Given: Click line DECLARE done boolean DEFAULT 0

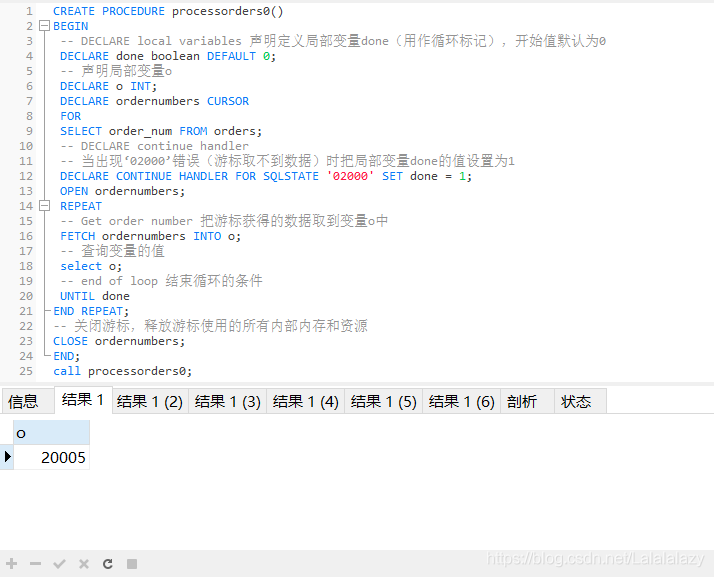Looking at the screenshot, I should point(168,56).
